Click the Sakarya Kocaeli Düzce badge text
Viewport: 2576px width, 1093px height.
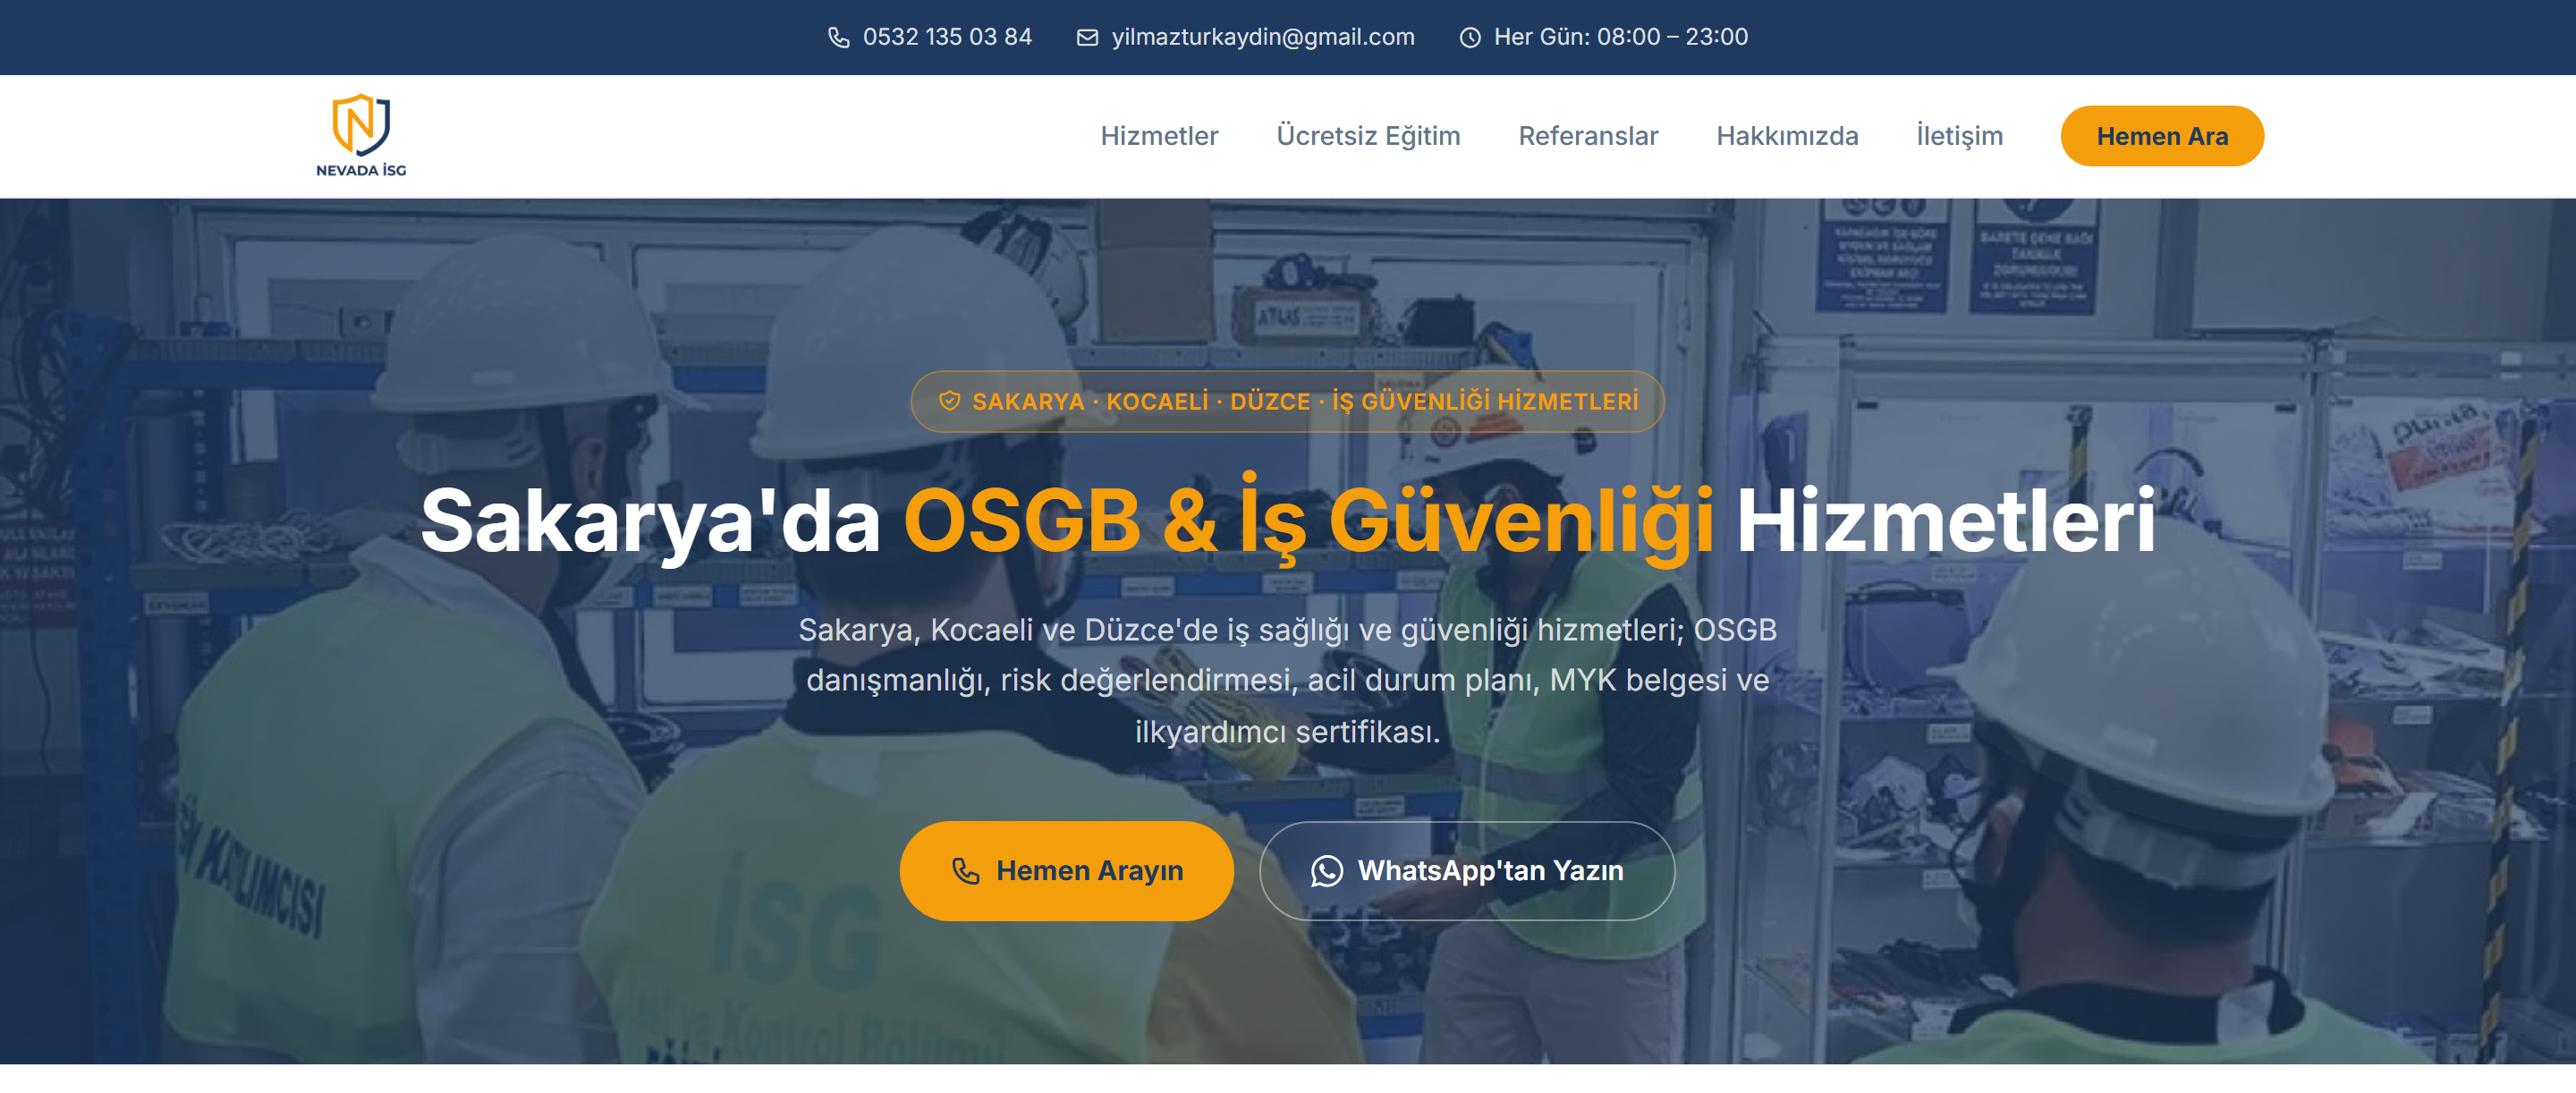(x=1305, y=401)
